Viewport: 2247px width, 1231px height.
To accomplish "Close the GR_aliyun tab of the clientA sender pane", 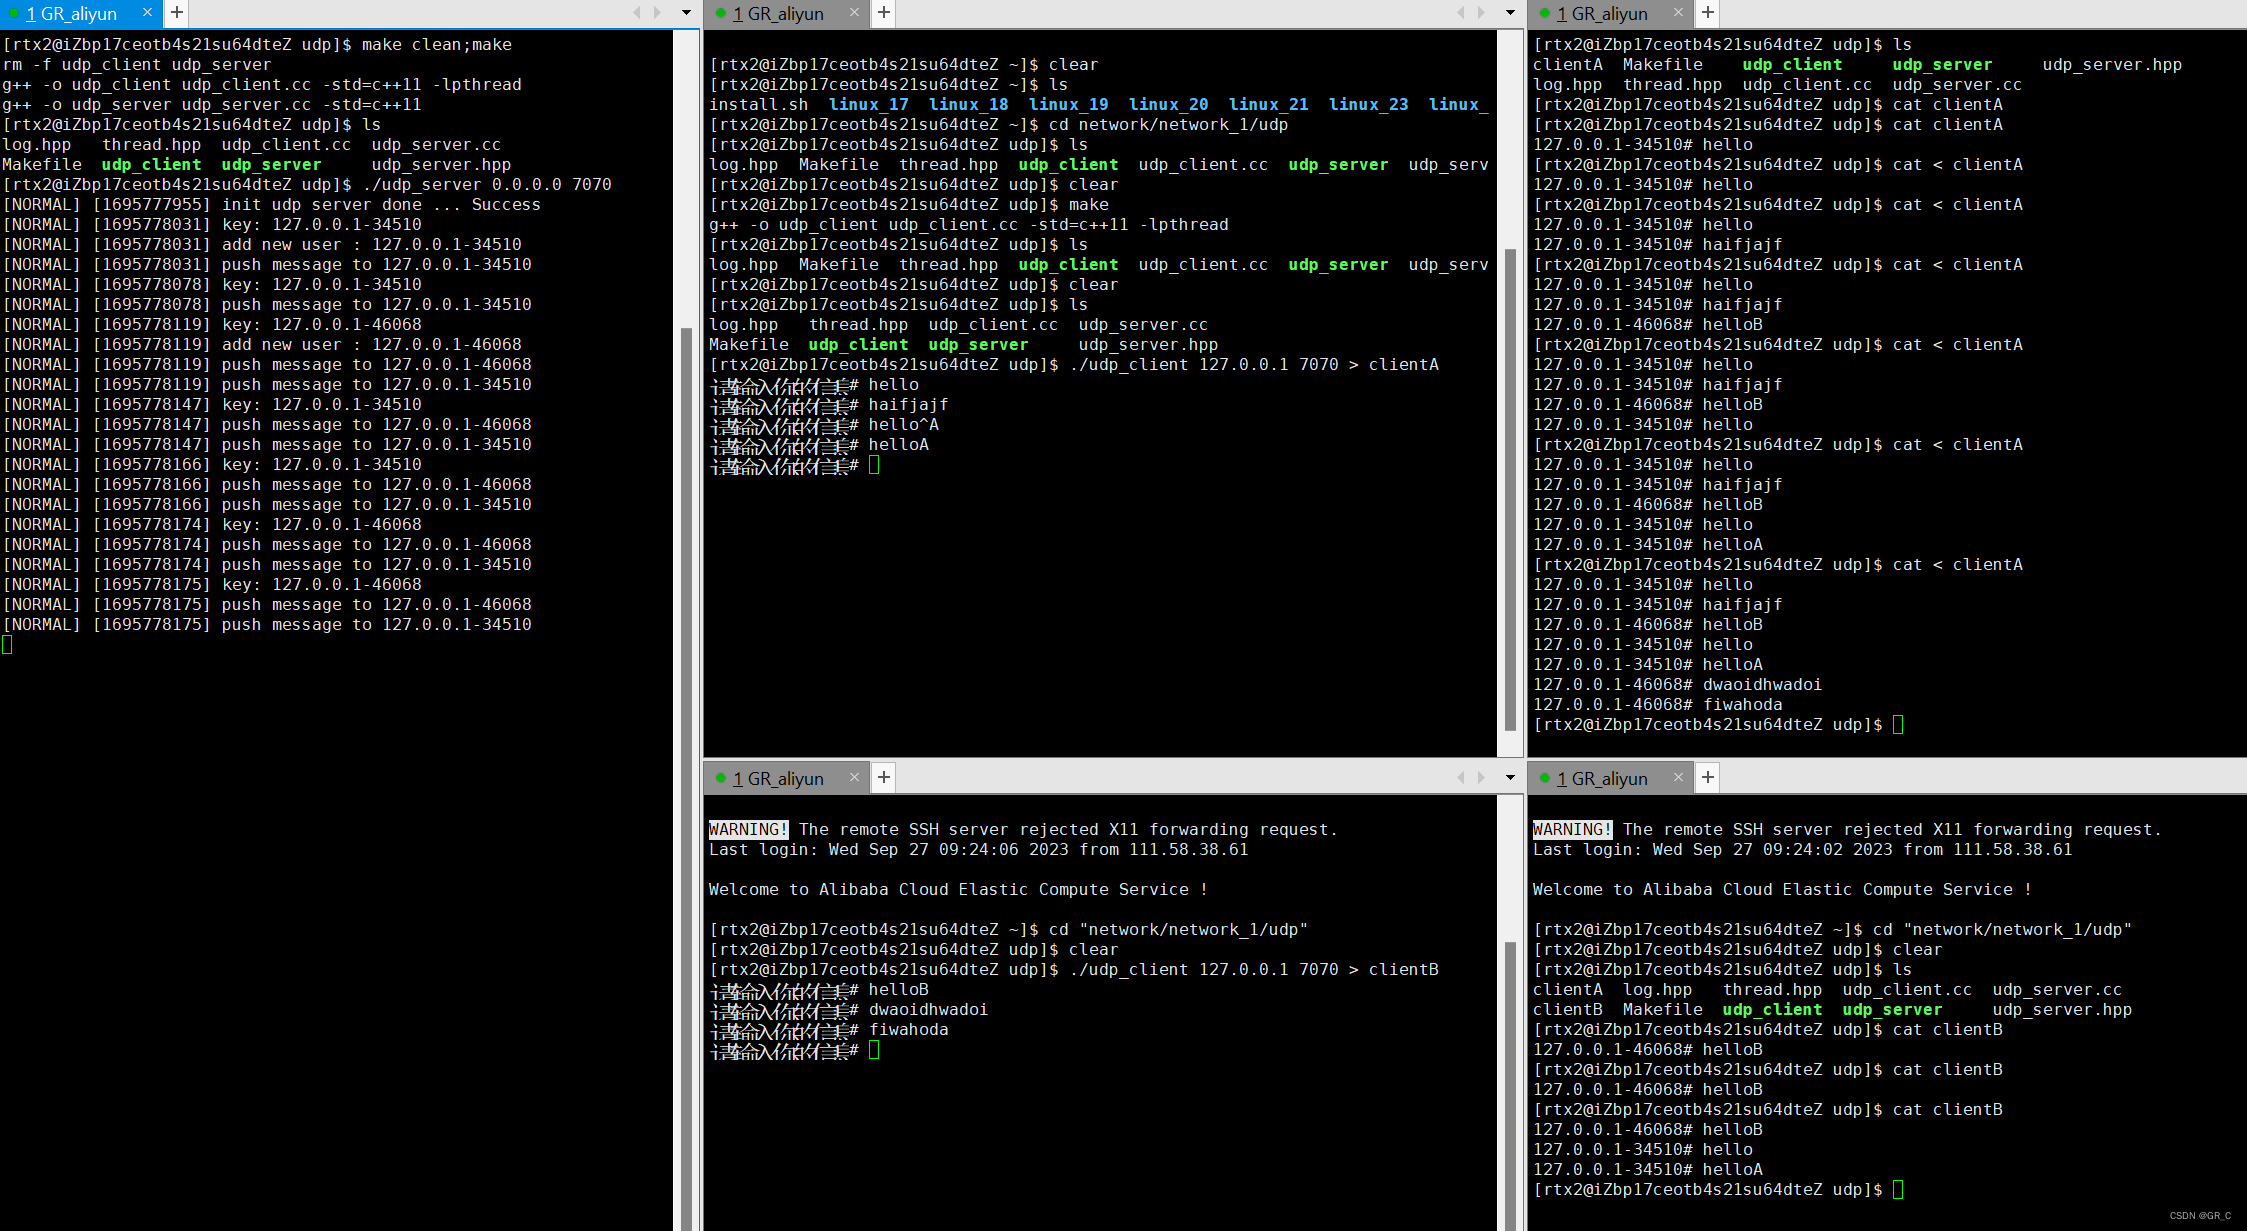I will pyautogui.click(x=854, y=13).
